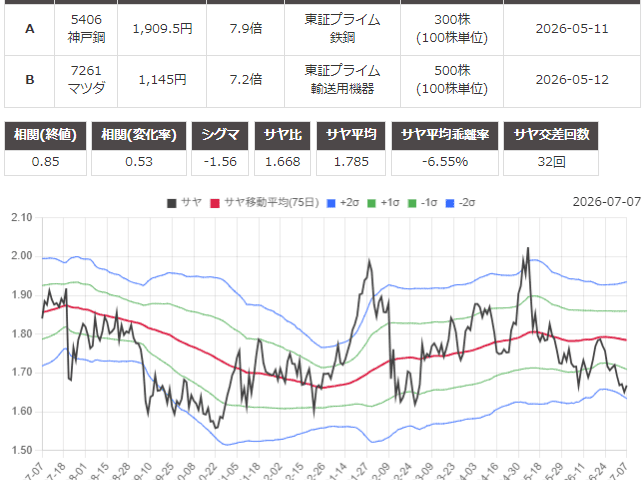Click the 2026-05-11 date cell in row A
643x480 pixels.
[572, 29]
